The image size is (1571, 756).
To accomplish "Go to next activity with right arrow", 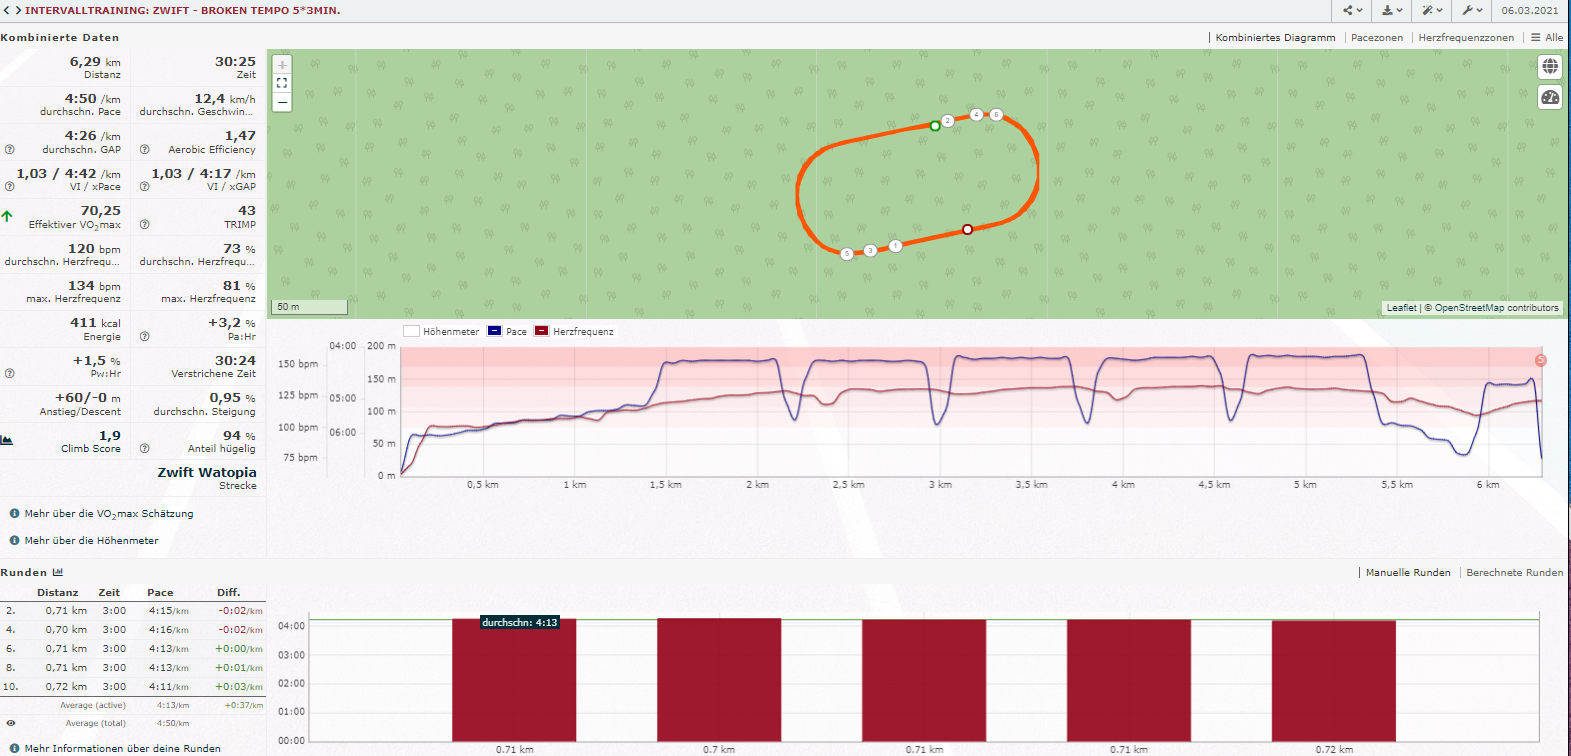I will (x=17, y=10).
